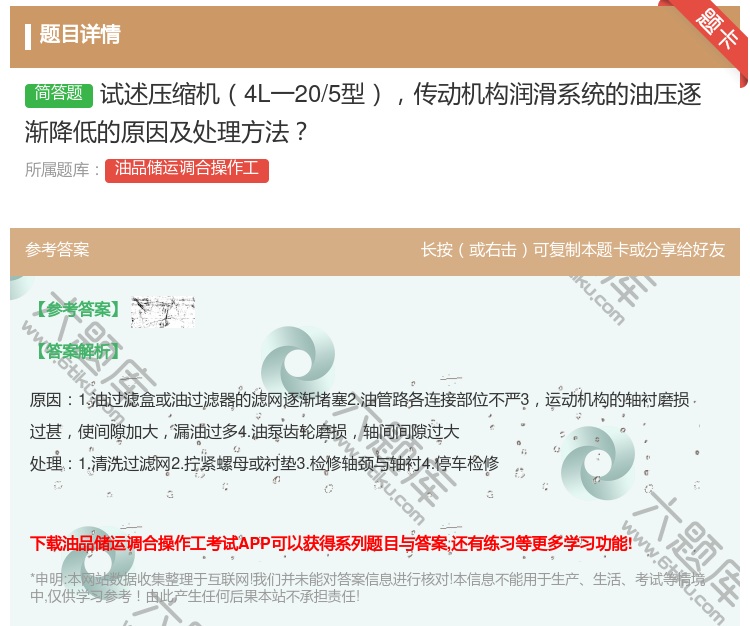Click the green 【参考答案】 label
The width and height of the screenshot is (750, 626).
[x=79, y=310]
